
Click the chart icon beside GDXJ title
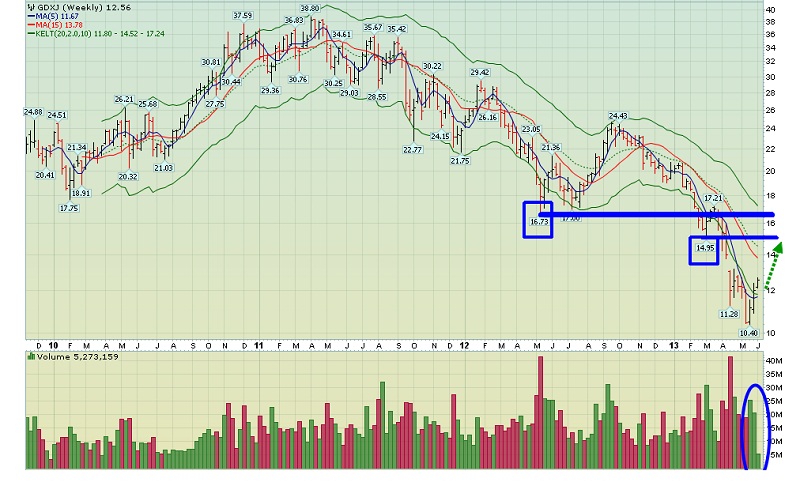(x=31, y=7)
